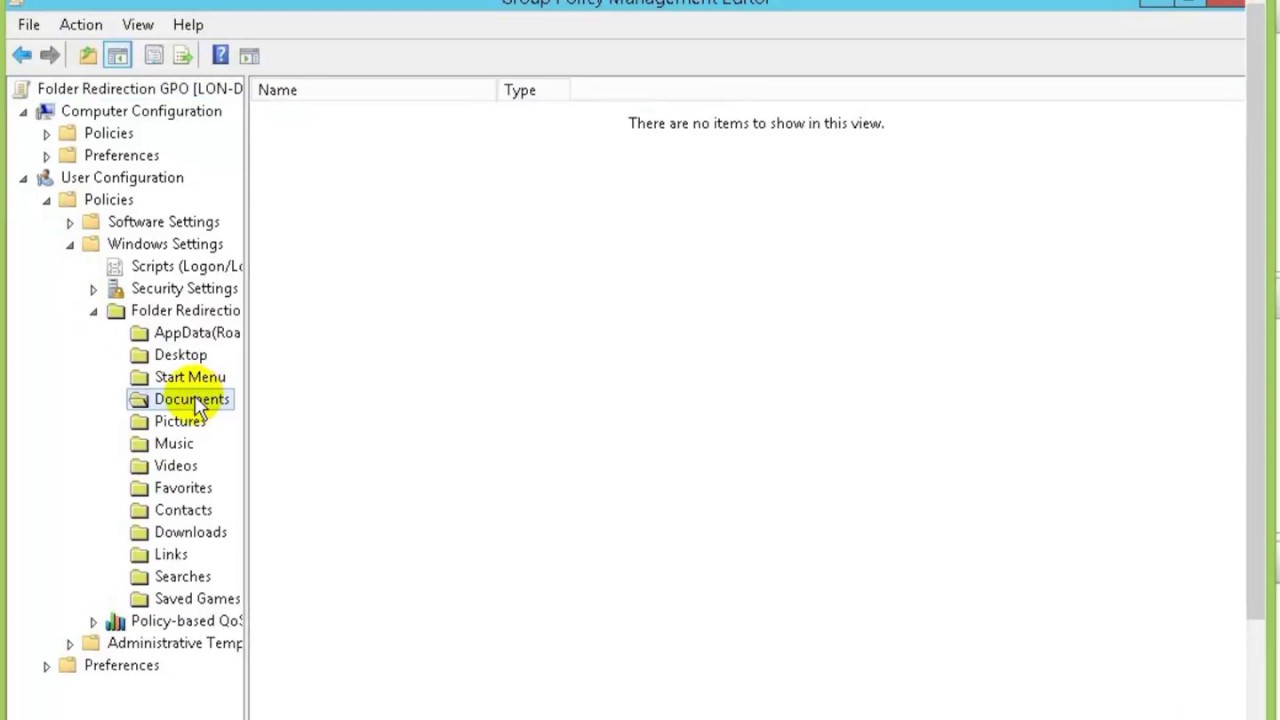This screenshot has width=1280, height=720.
Task: Select the Documents folder in the tree
Action: click(x=191, y=399)
